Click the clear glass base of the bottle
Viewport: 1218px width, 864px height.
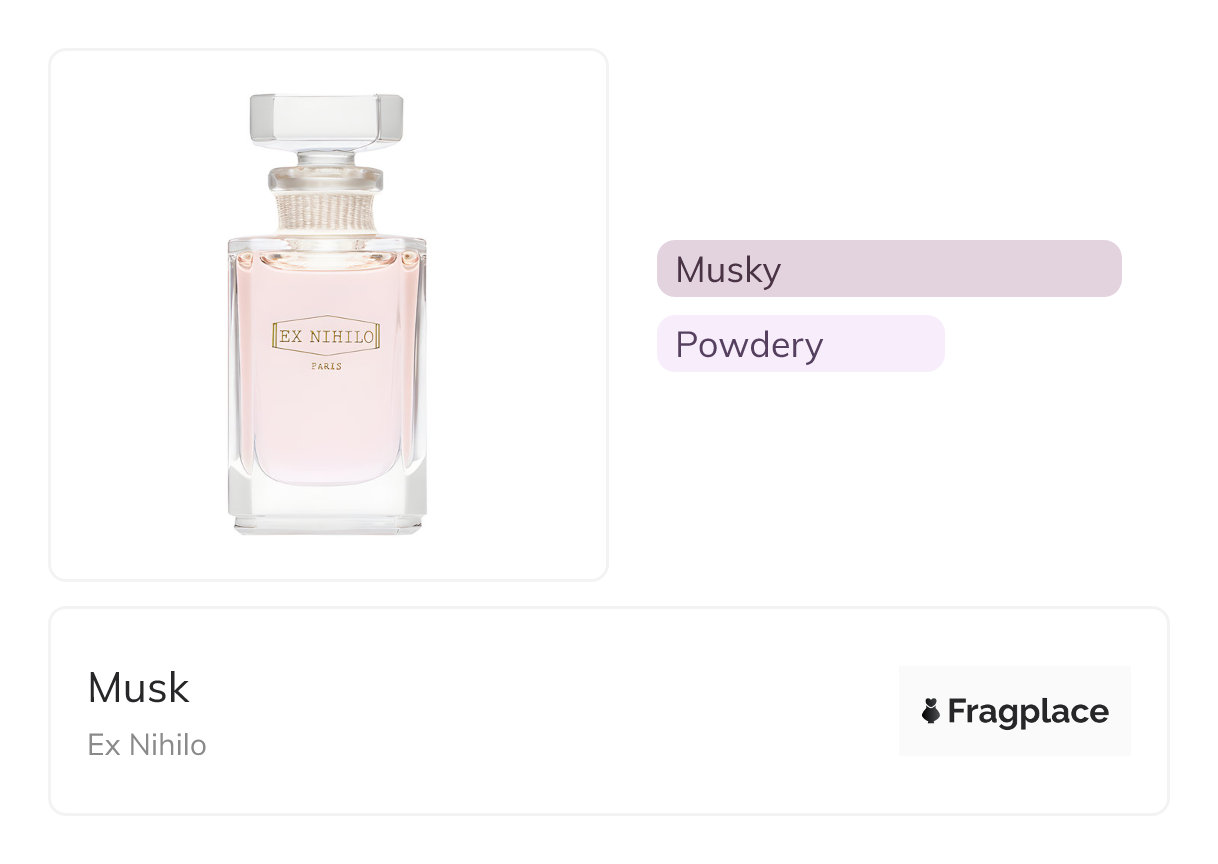pos(326,508)
